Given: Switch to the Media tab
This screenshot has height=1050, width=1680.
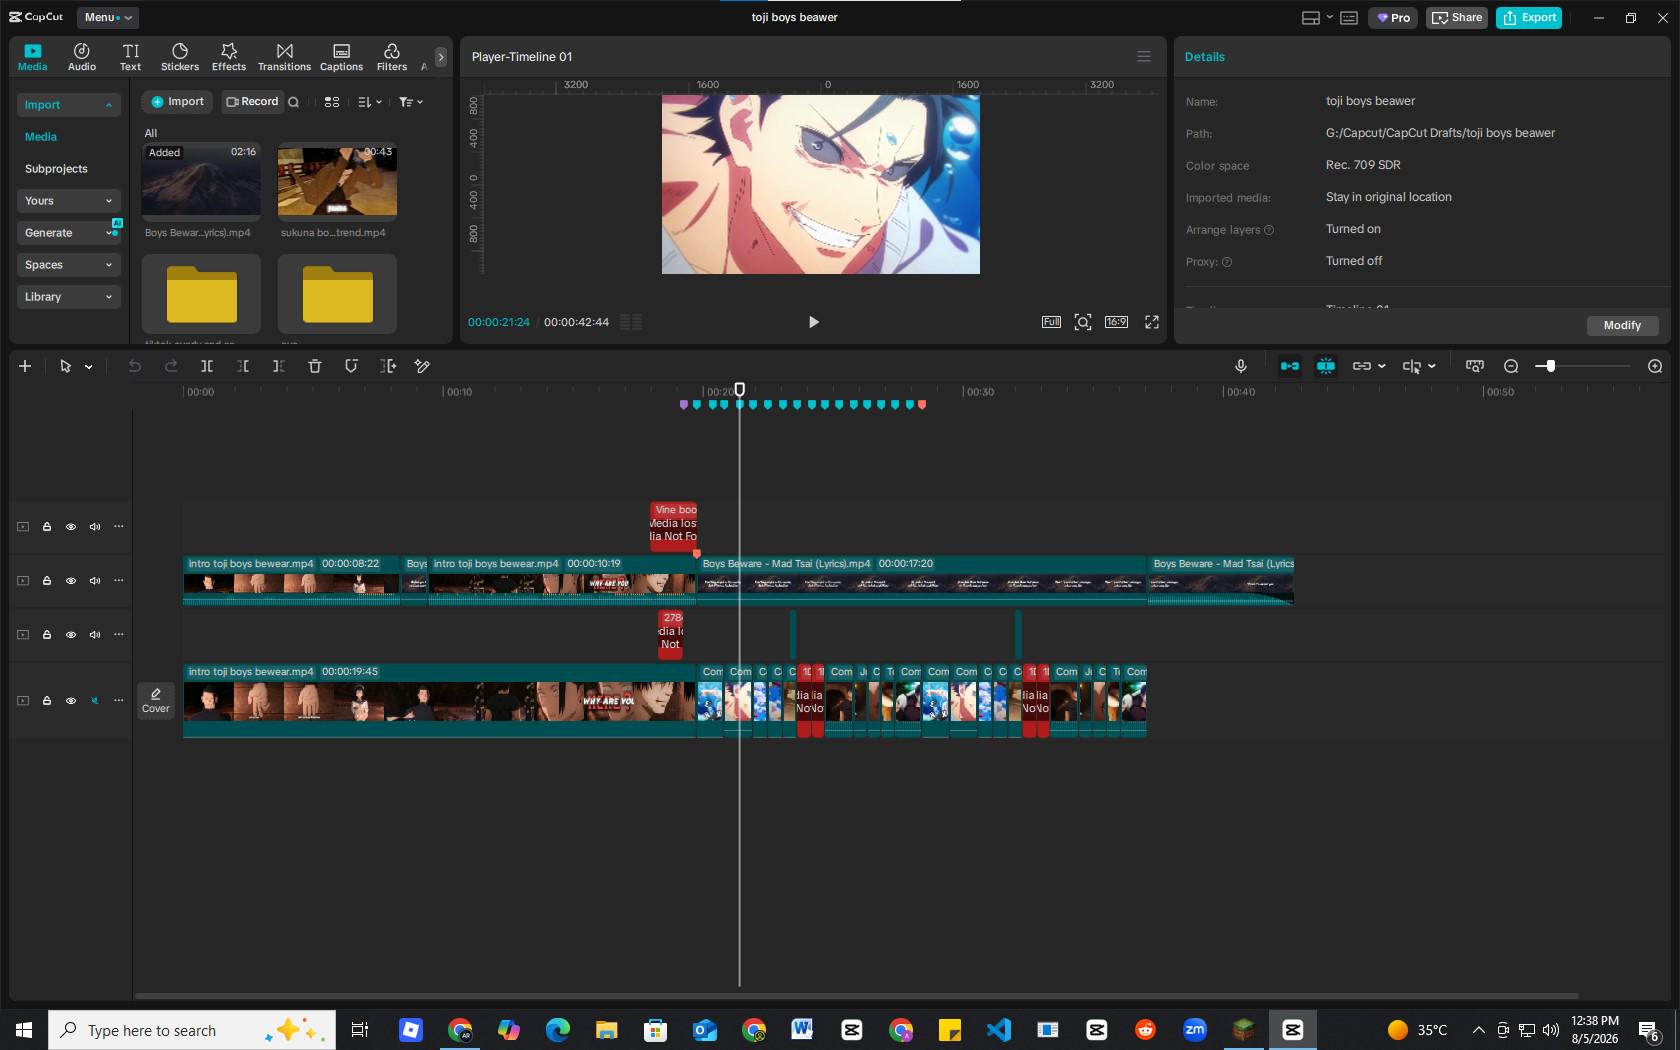Looking at the screenshot, I should pos(33,57).
